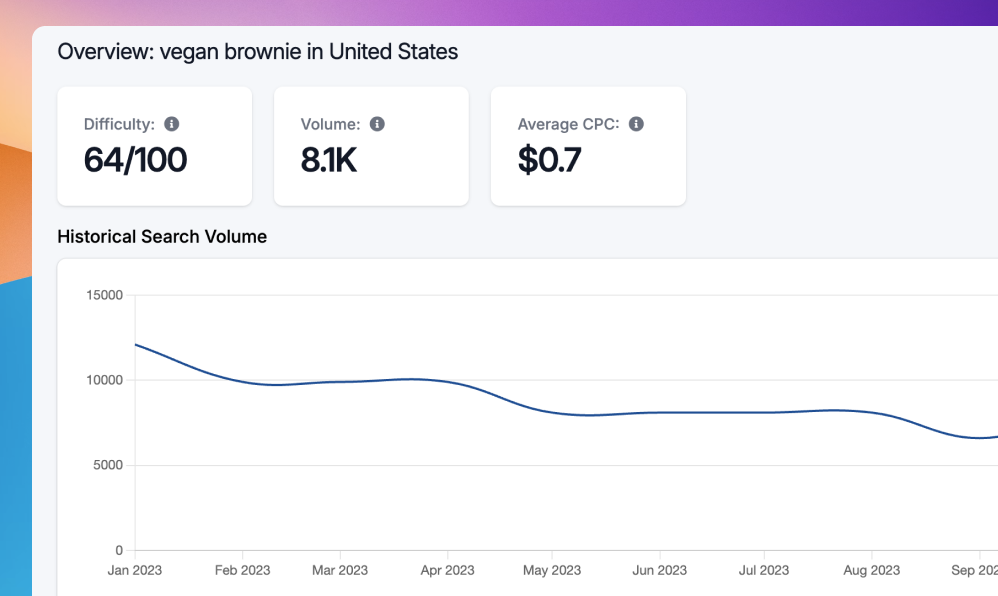Select the Jul 2023 axis label

763,570
